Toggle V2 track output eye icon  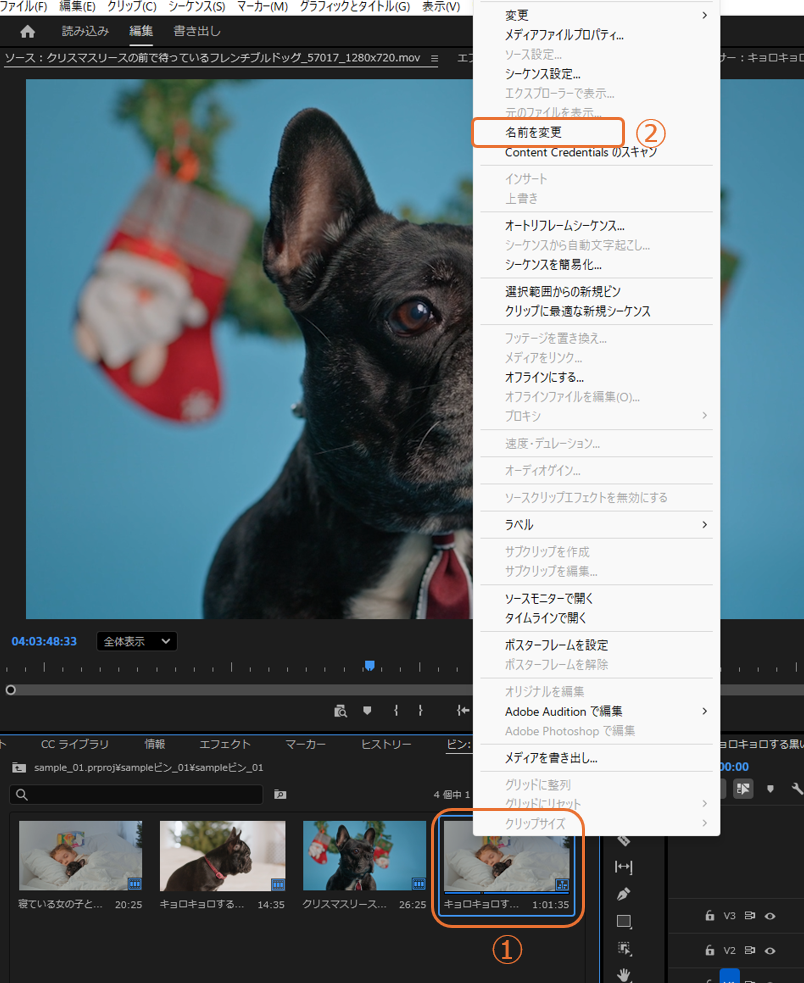[x=770, y=950]
